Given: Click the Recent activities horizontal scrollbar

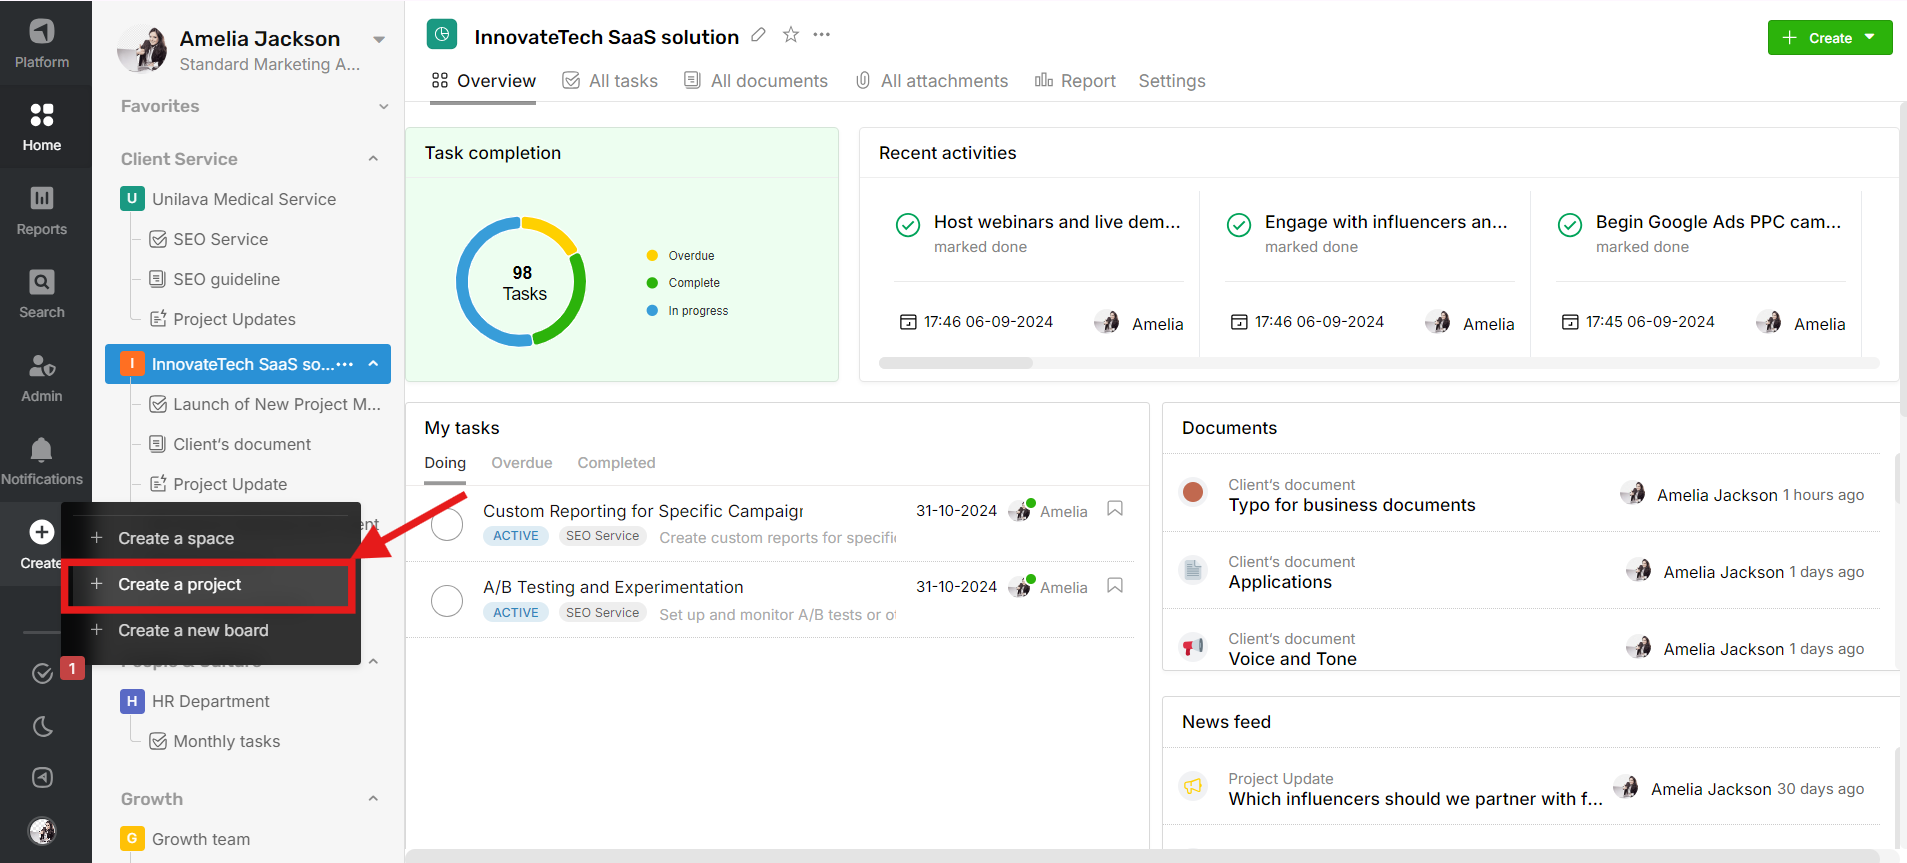Looking at the screenshot, I should [x=956, y=363].
